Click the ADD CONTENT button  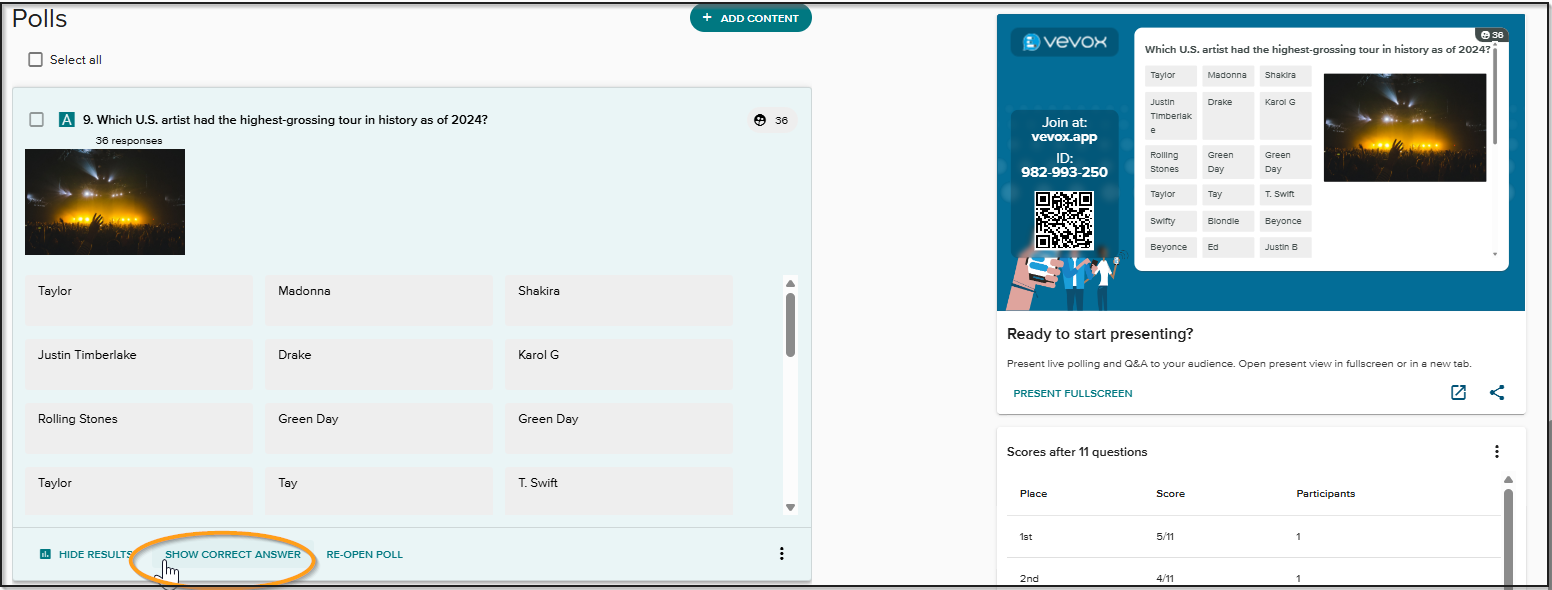tap(750, 18)
